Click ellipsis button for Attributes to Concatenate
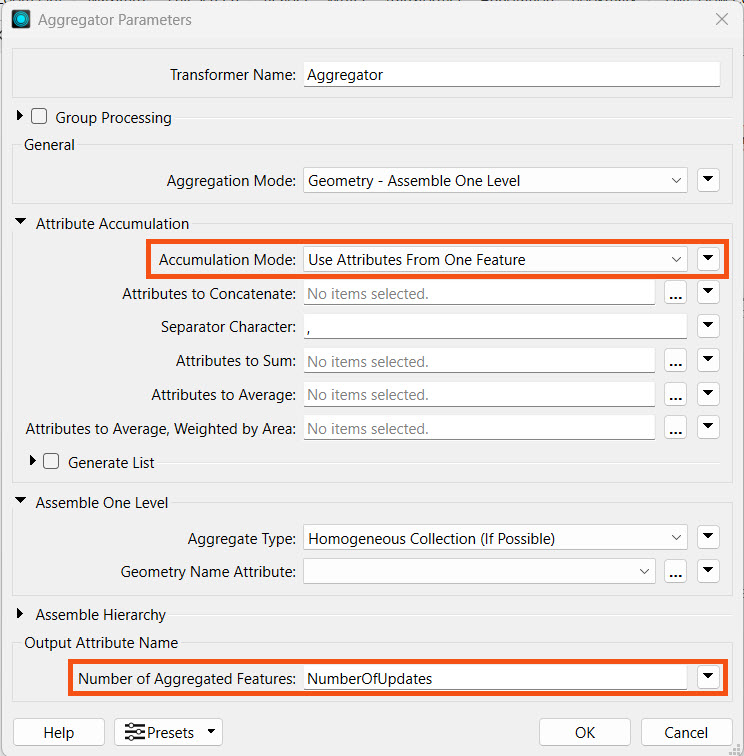744x756 pixels. click(x=675, y=294)
